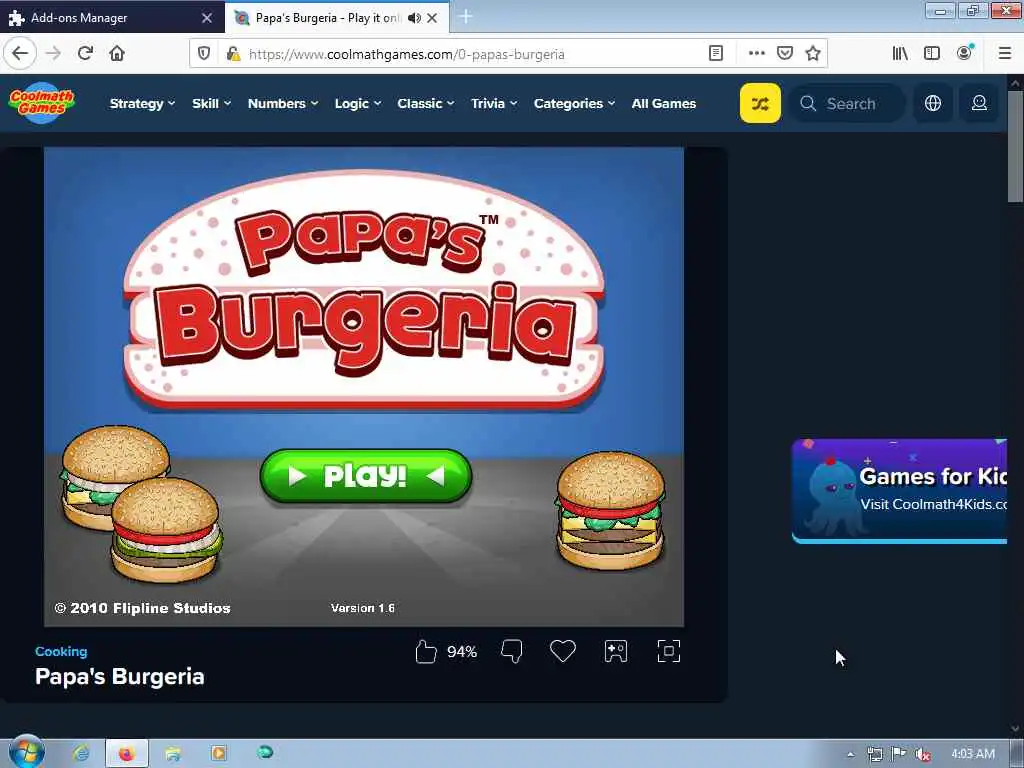1024x768 pixels.
Task: Open the language globe icon
Action: tap(933, 103)
